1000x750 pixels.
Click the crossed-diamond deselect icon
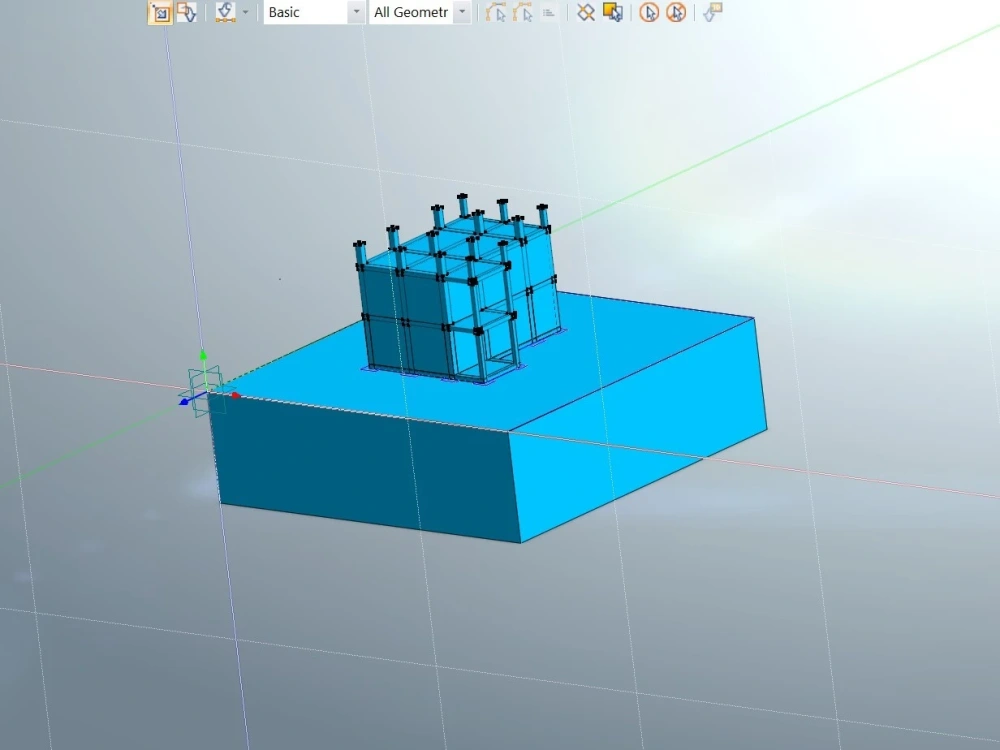[x=587, y=12]
